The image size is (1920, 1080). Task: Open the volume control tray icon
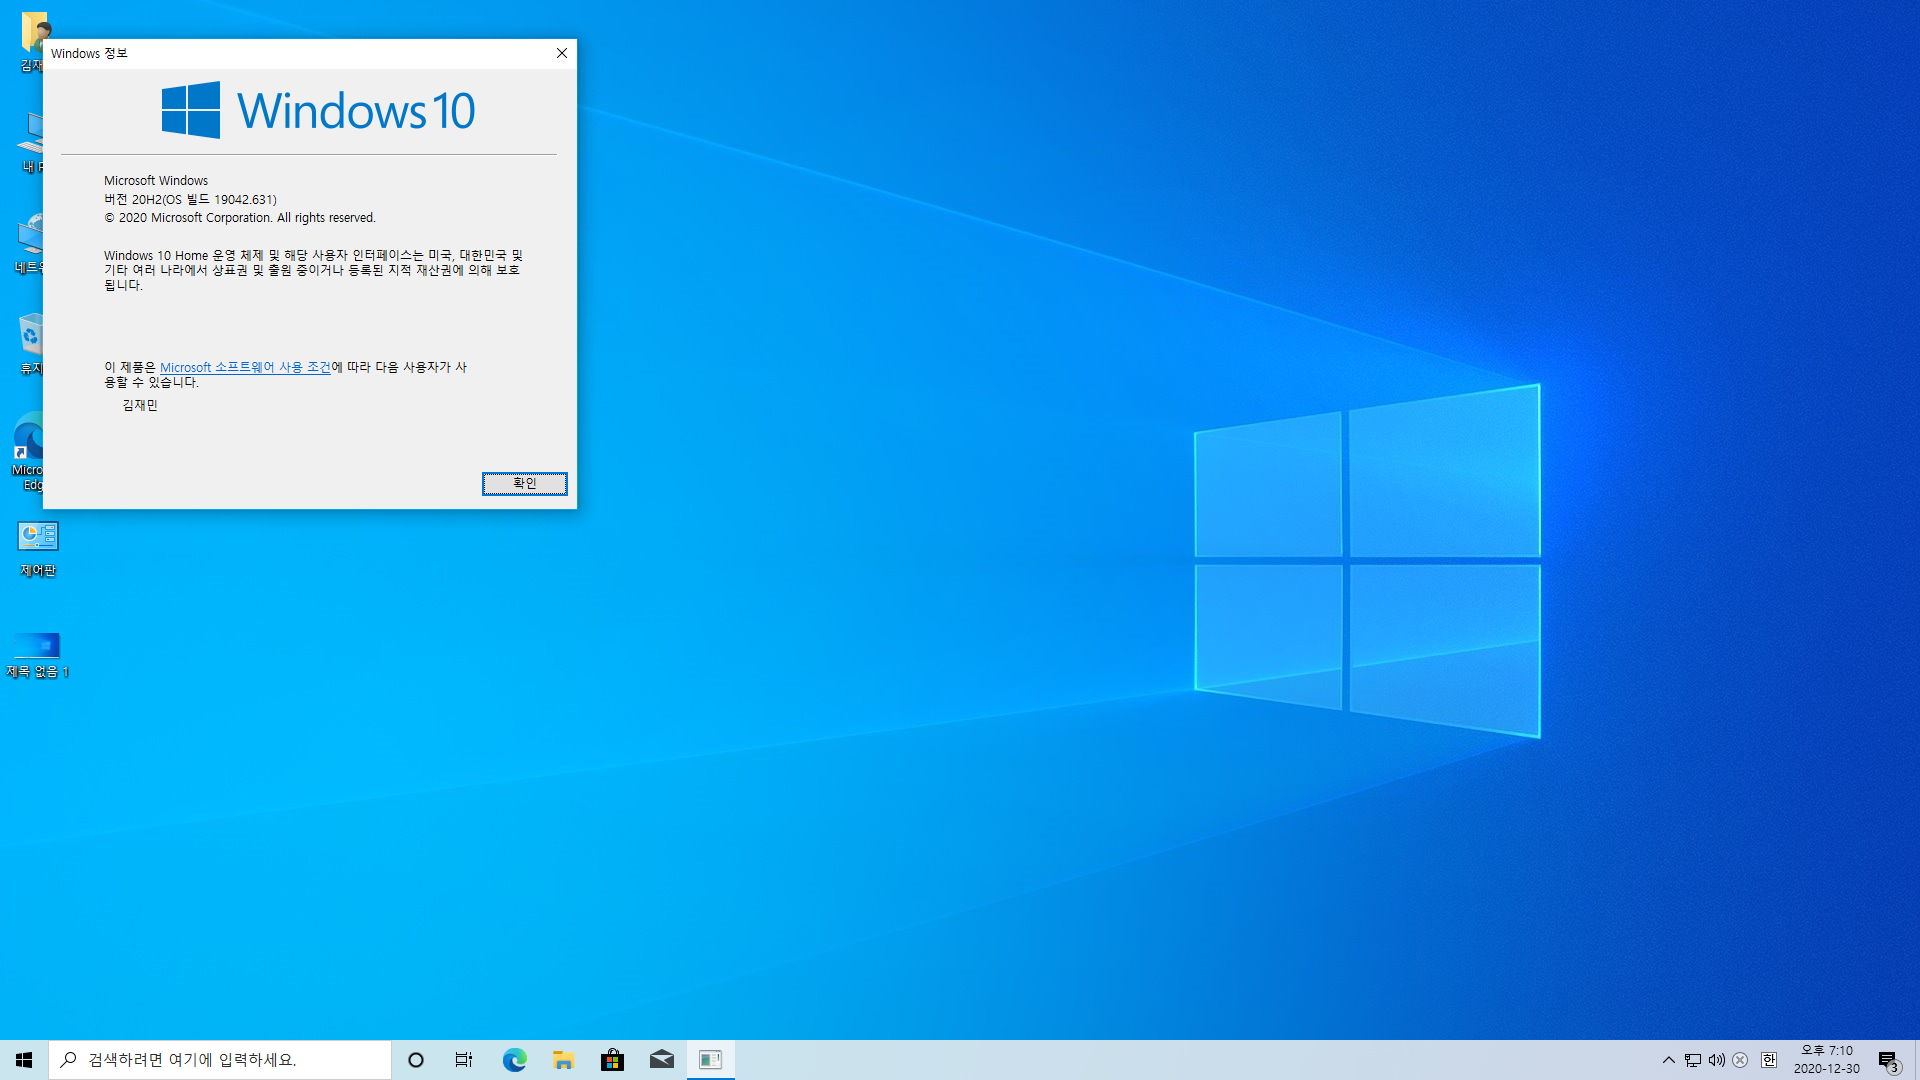(1717, 1060)
